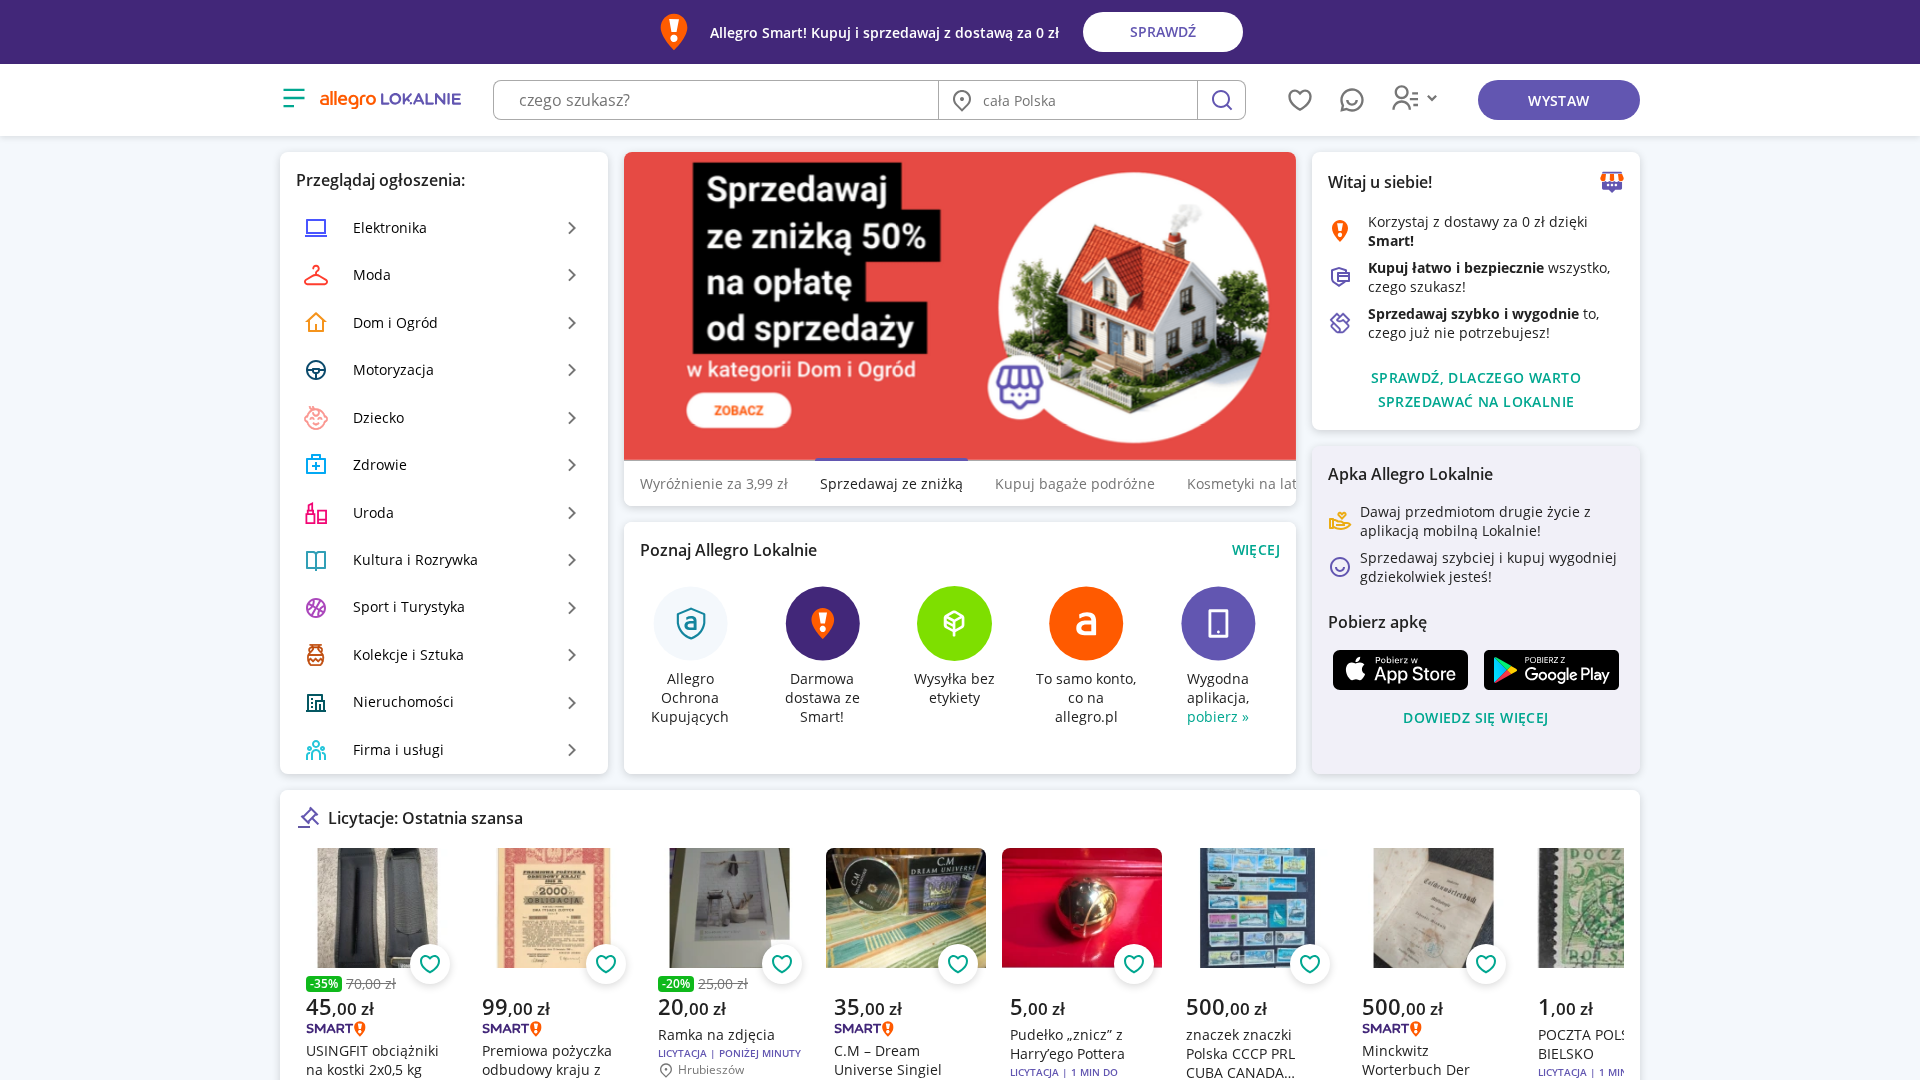Favorite the Pudełko znicz Harry Potter listing
The image size is (1920, 1080).
pos(1134,964)
